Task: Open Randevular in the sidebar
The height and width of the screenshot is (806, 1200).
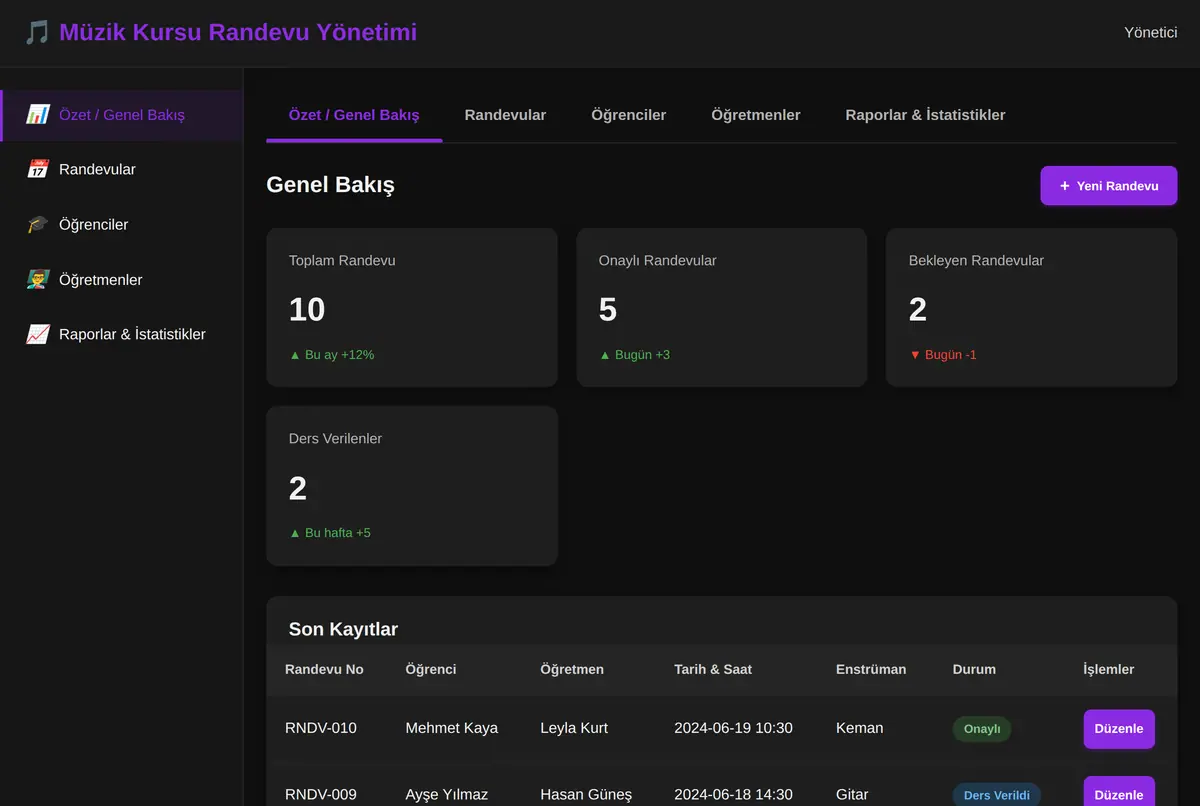Action: pos(121,170)
